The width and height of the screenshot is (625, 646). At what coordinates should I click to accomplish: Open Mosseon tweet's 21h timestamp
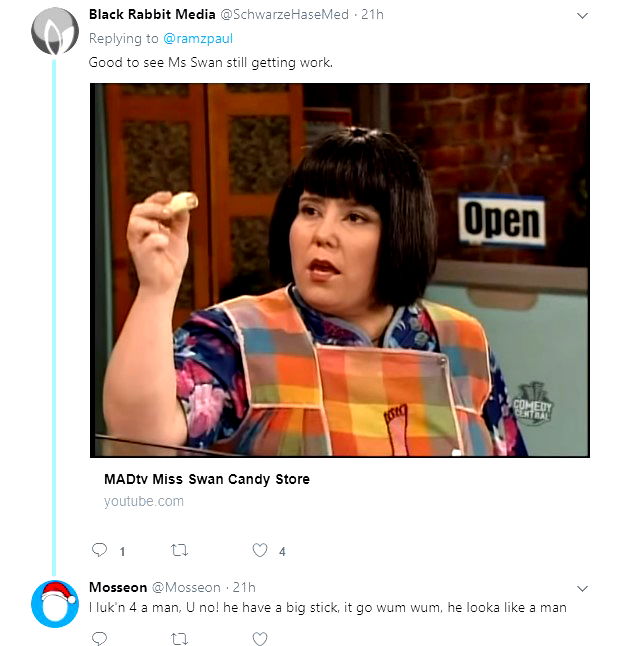coord(244,587)
